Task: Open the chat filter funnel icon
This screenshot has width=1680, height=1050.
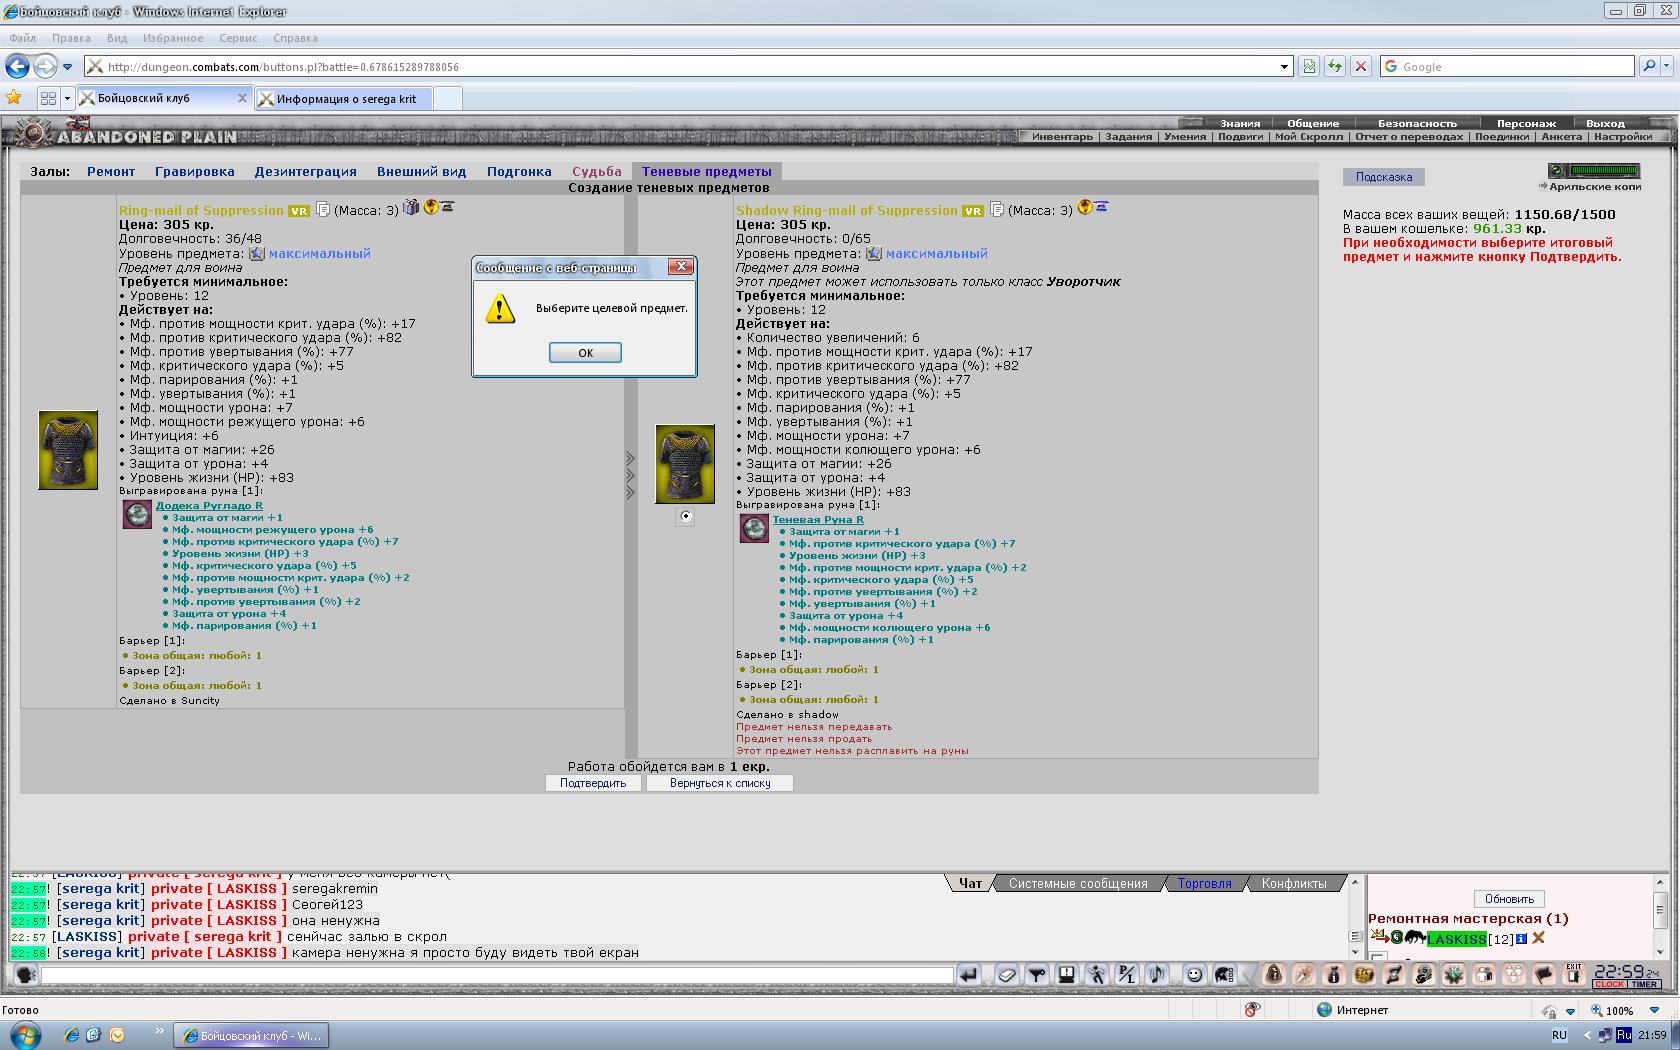Action: (1037, 974)
